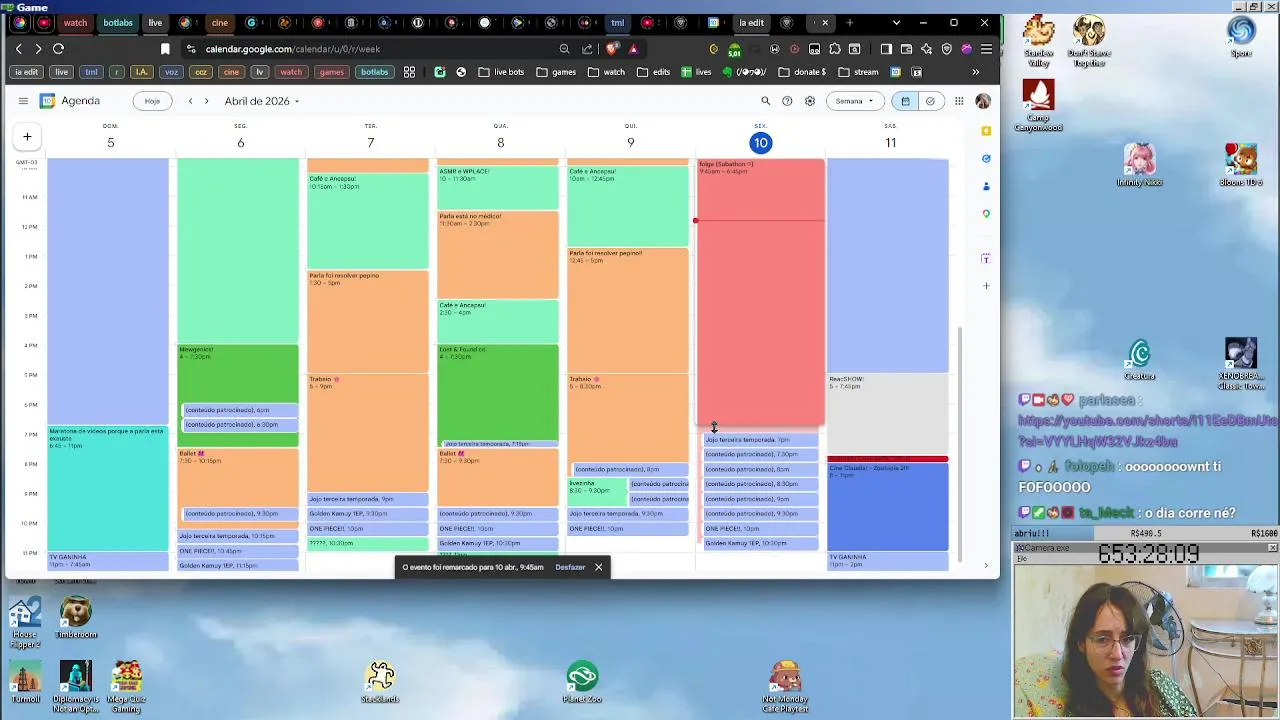Select Monday date 6 header
The height and width of the screenshot is (720, 1280).
pyautogui.click(x=240, y=143)
